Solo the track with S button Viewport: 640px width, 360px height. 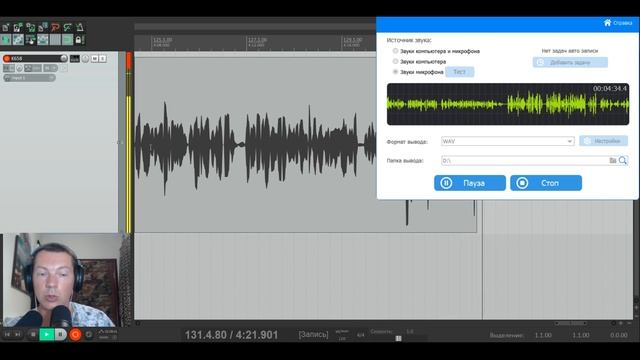point(102,59)
